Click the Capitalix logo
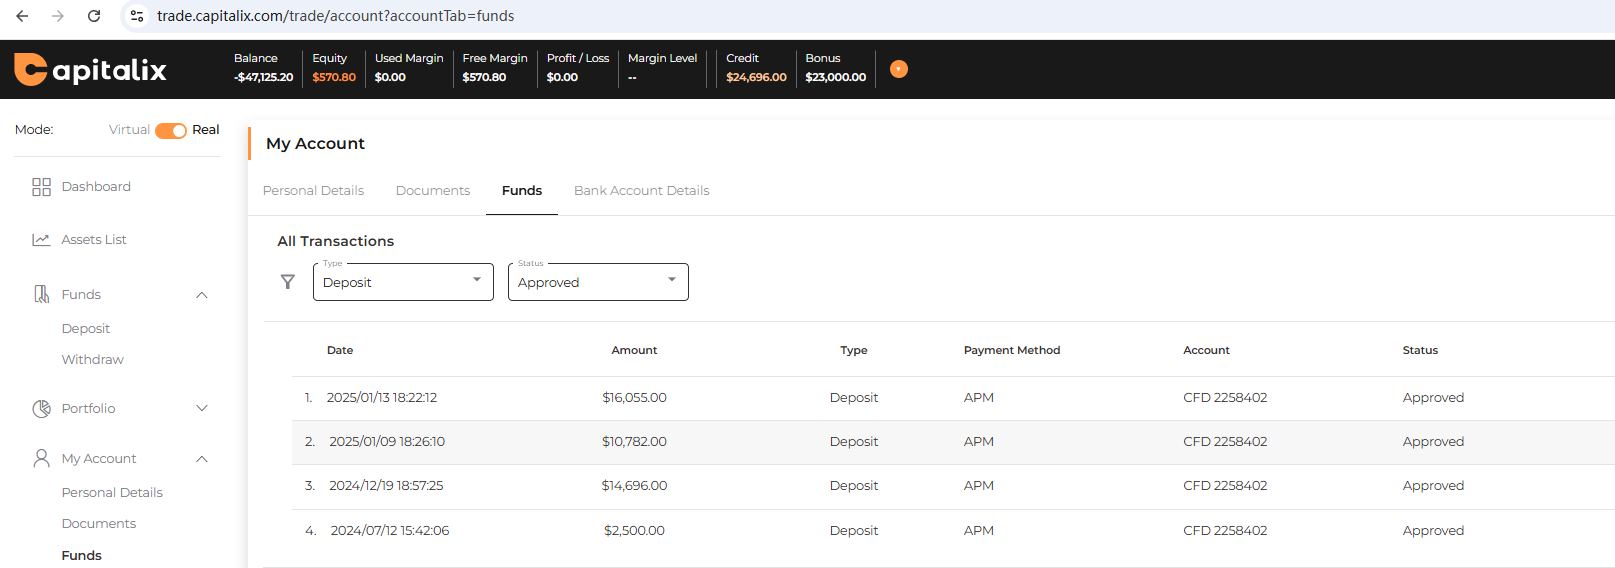 pos(90,69)
